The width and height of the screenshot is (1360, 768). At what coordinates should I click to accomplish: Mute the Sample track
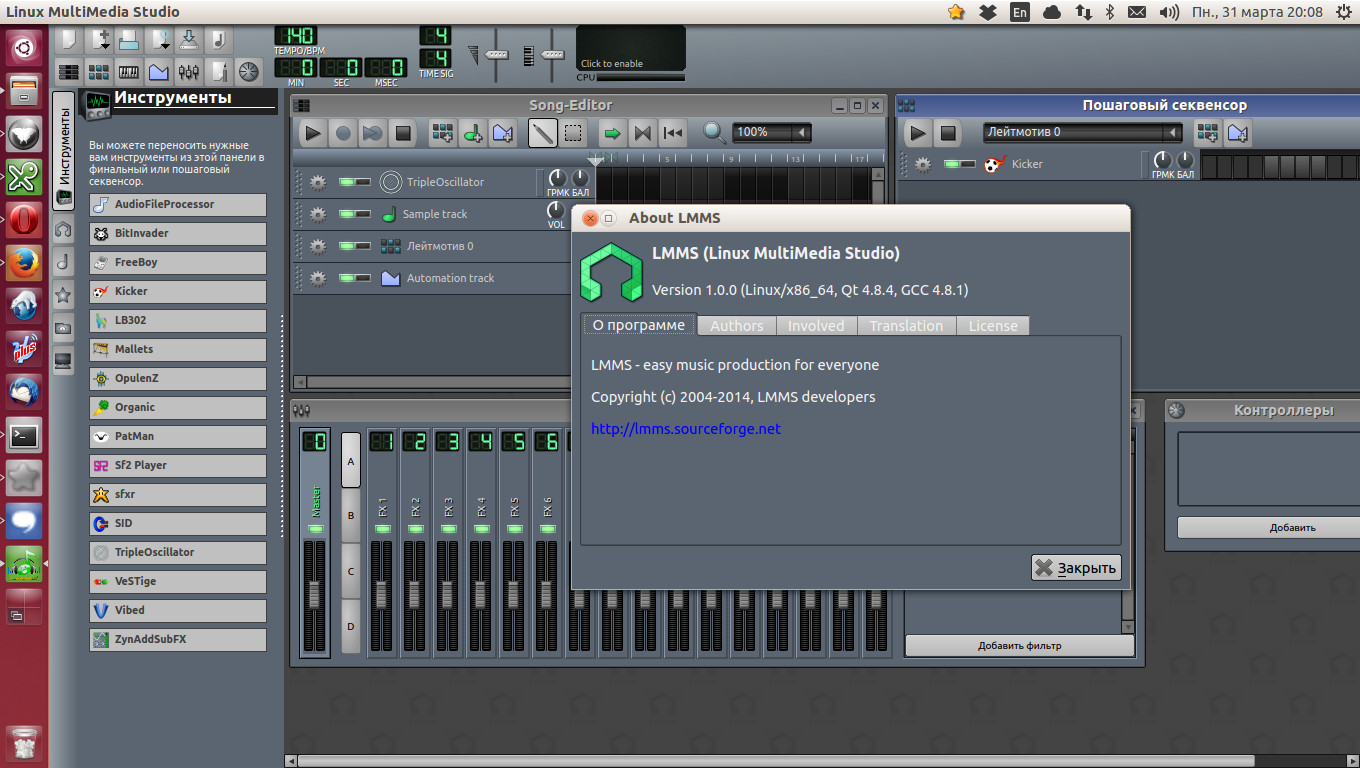click(345, 214)
